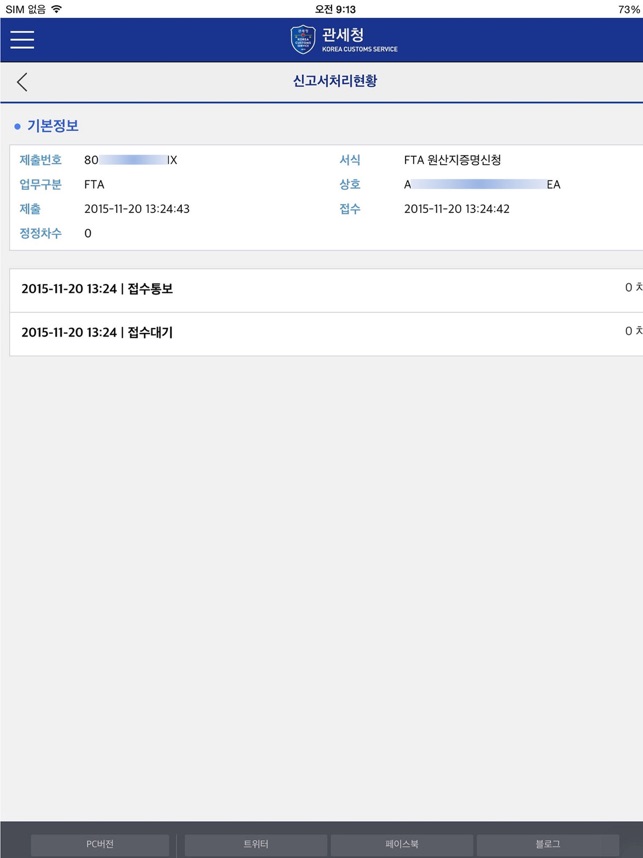
Task: Tap the Korea Customs Service shield logo
Action: click(303, 39)
